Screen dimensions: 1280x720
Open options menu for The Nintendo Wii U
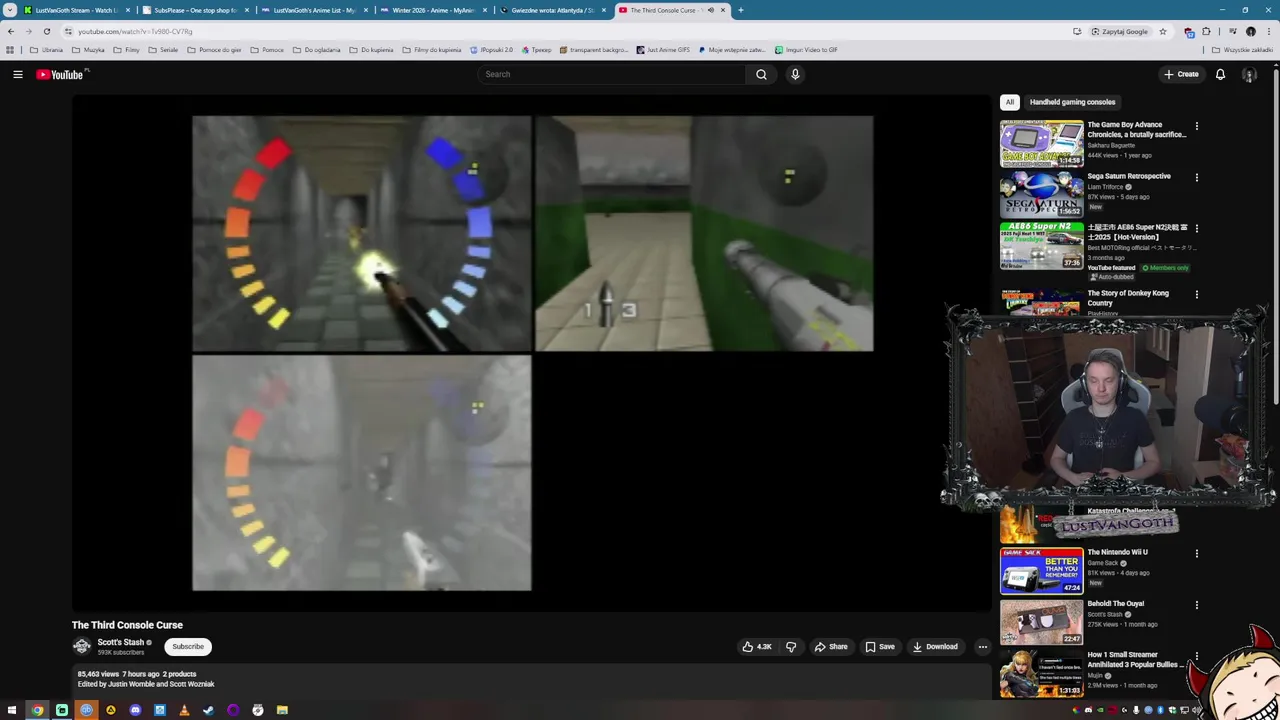point(1196,553)
